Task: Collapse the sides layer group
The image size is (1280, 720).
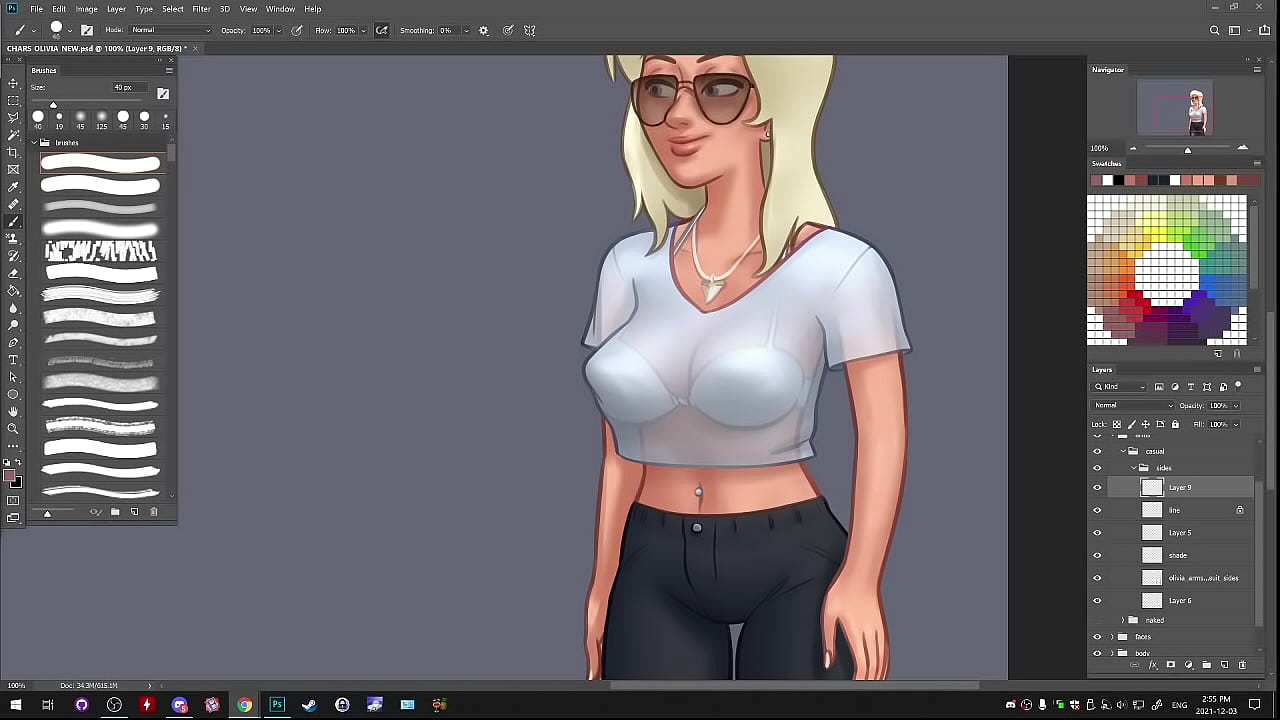Action: pos(1133,468)
